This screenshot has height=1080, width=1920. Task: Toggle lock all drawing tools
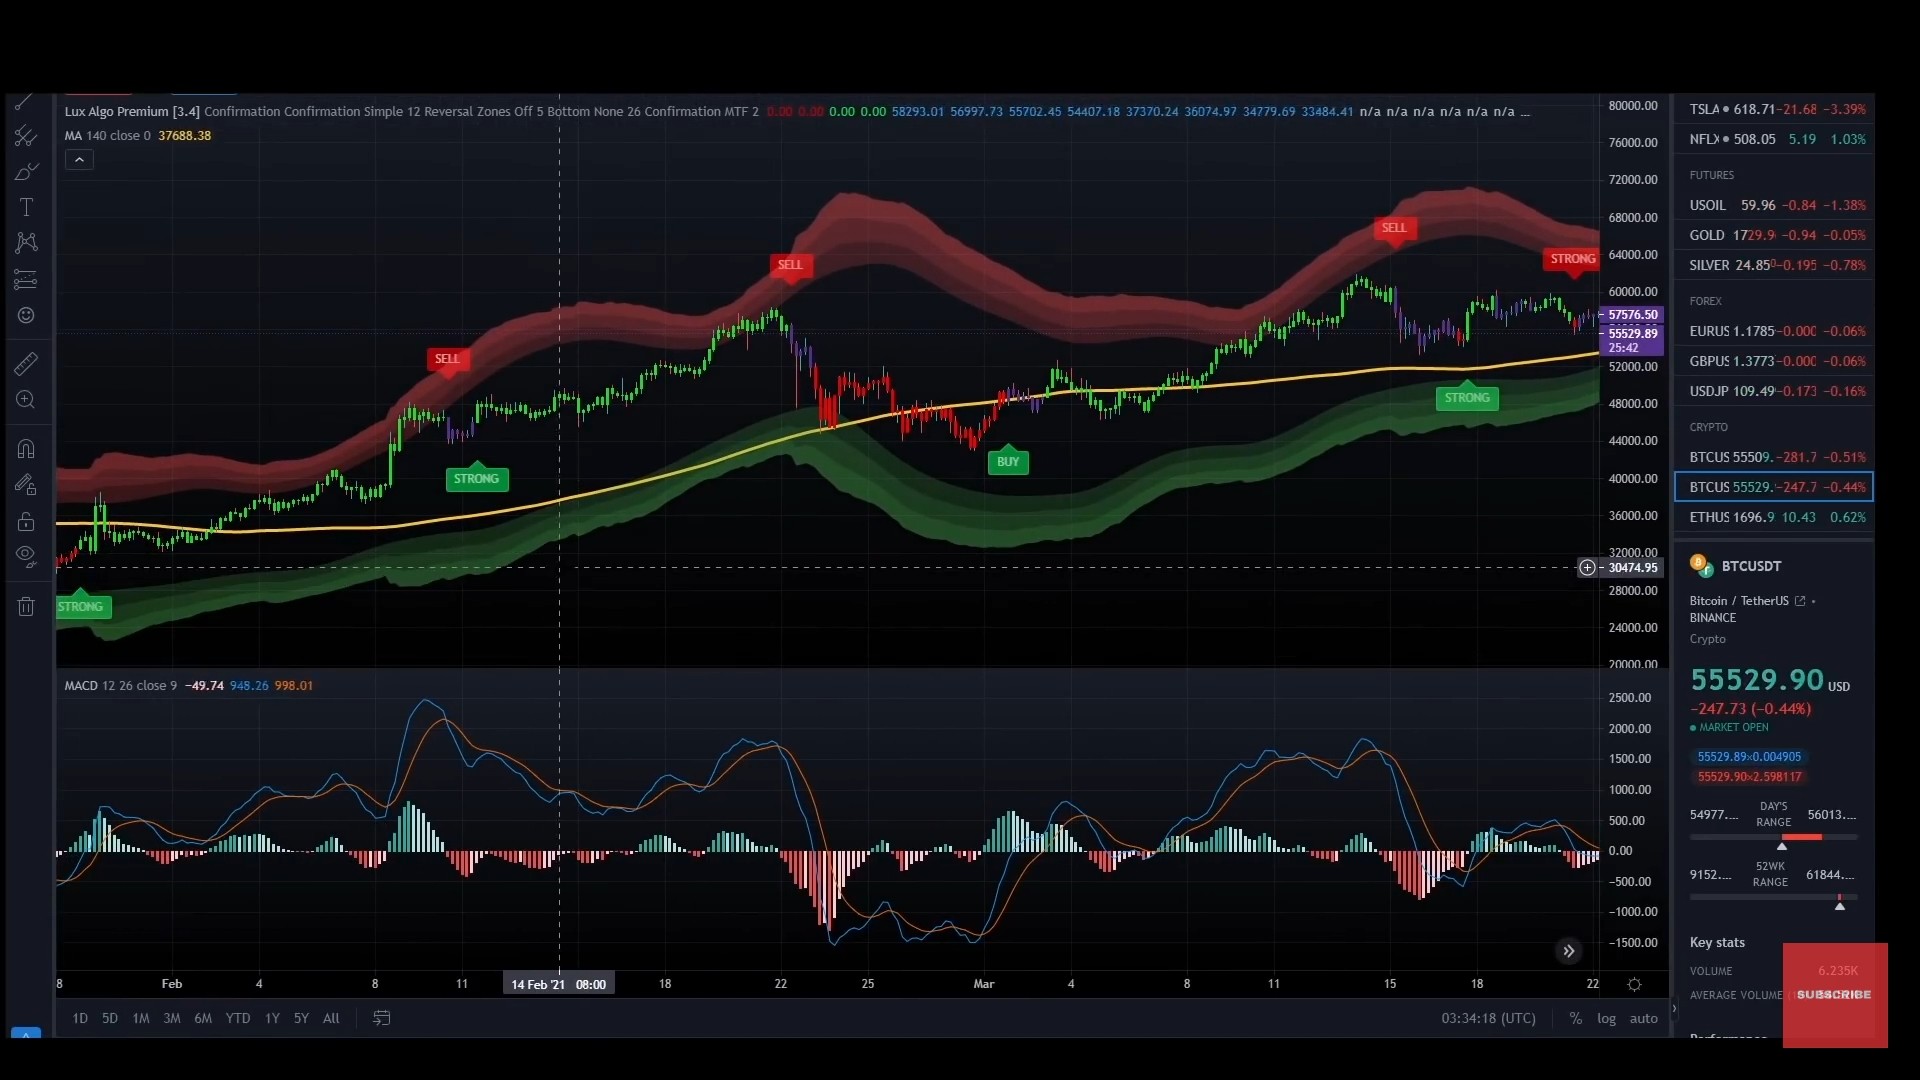coord(26,521)
